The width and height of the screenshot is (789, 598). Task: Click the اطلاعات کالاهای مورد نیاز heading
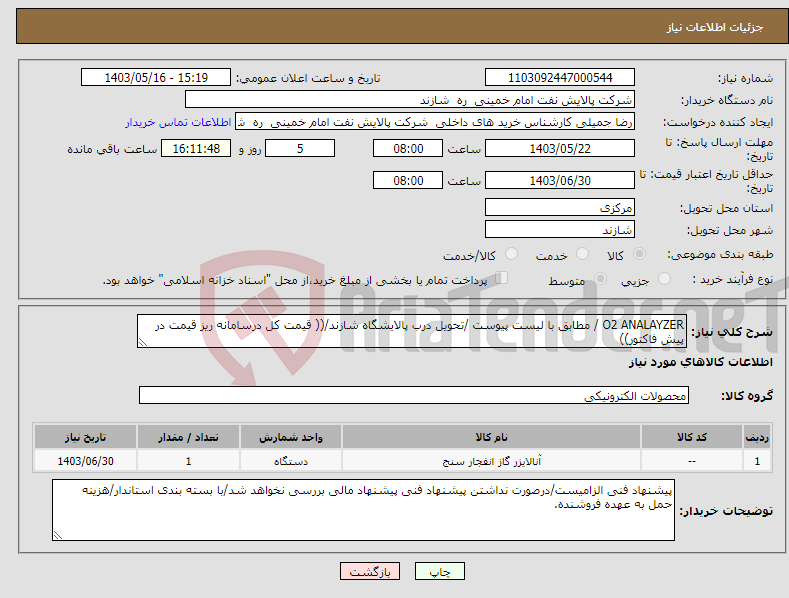tap(700, 362)
